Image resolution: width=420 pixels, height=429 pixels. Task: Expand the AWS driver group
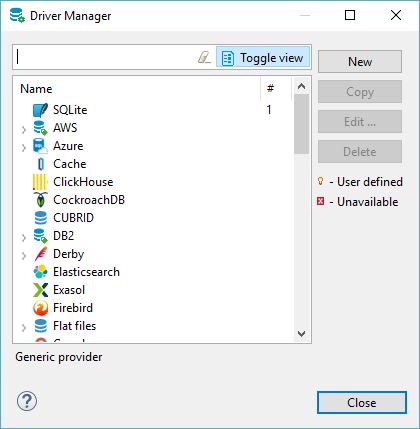coord(24,129)
